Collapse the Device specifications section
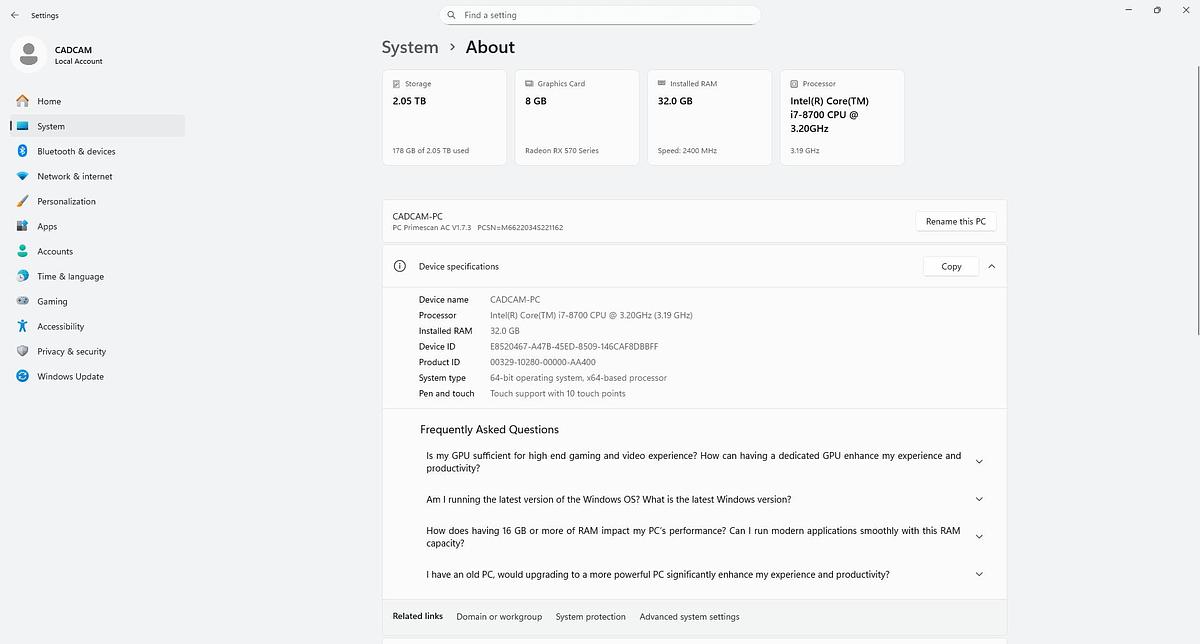Viewport: 1200px width, 644px height. [991, 267]
